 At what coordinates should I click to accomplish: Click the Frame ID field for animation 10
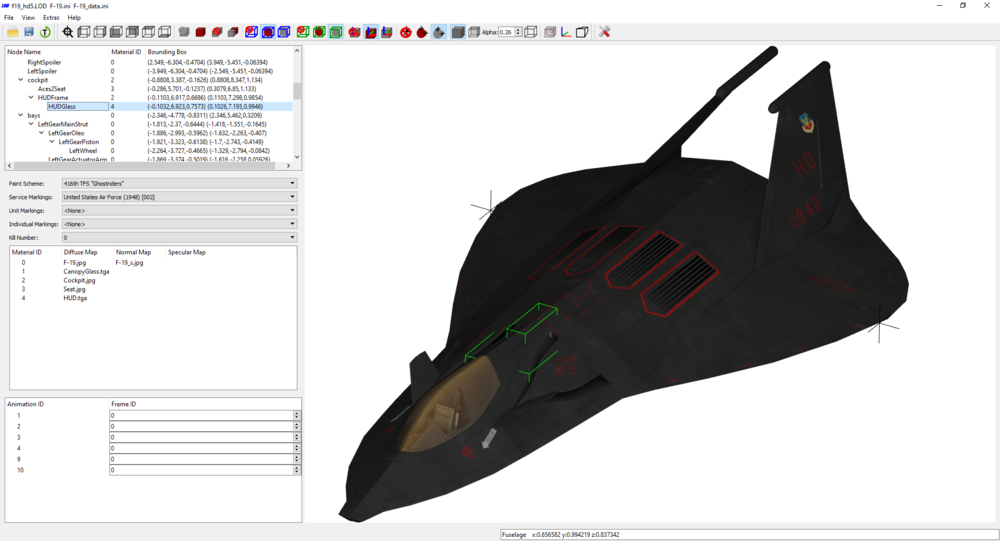202,470
